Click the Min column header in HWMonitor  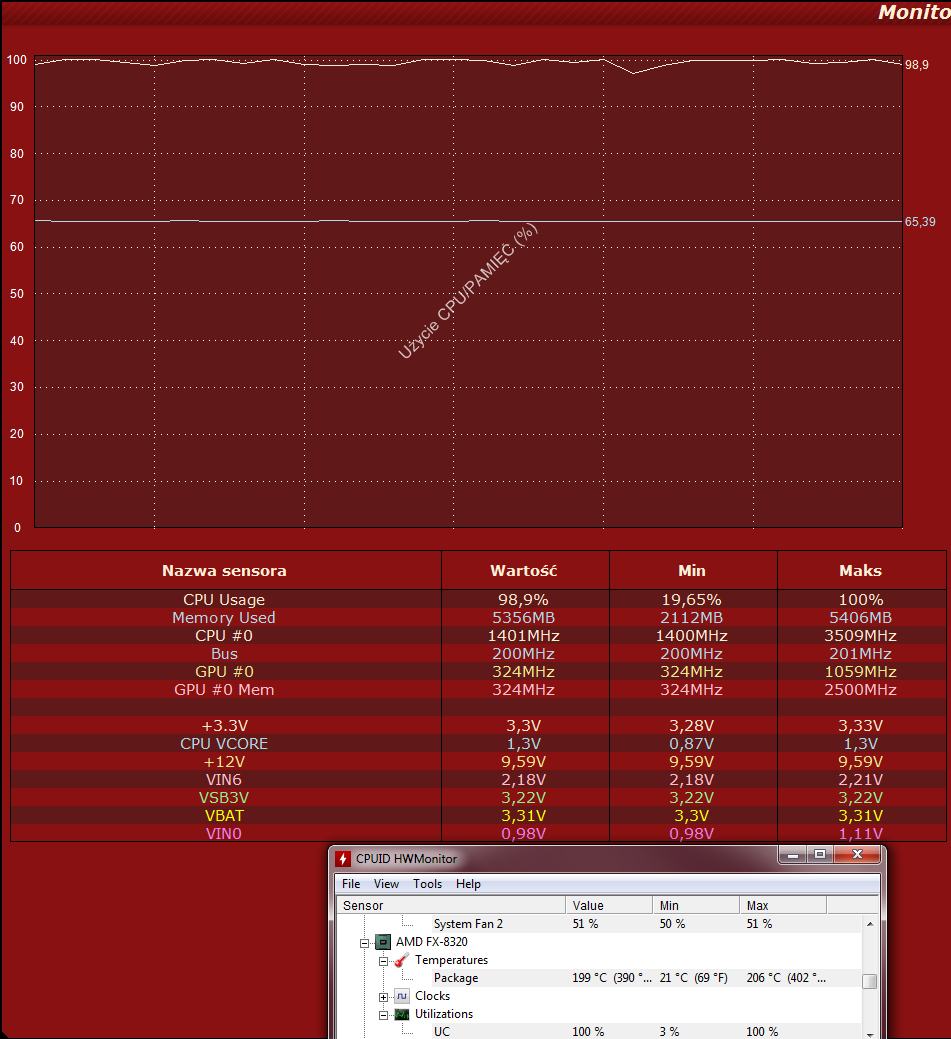pos(696,905)
